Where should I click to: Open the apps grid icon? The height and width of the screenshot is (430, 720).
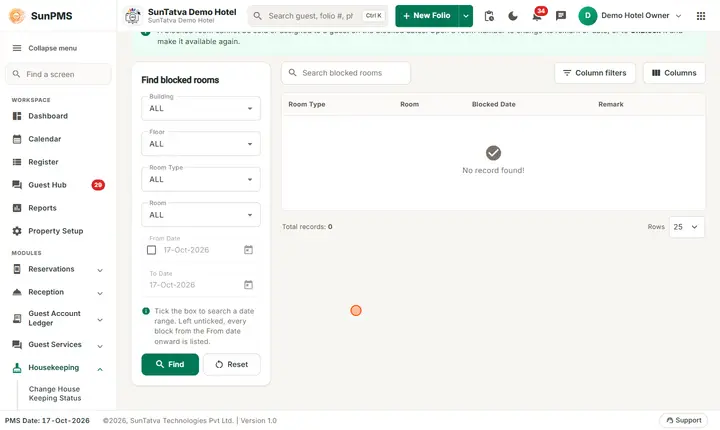tap(701, 16)
